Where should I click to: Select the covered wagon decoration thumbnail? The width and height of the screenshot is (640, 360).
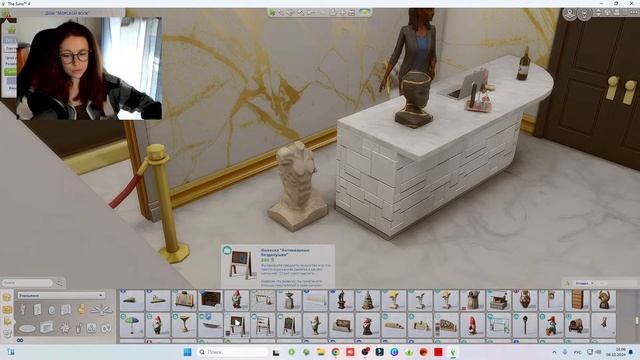[577, 325]
